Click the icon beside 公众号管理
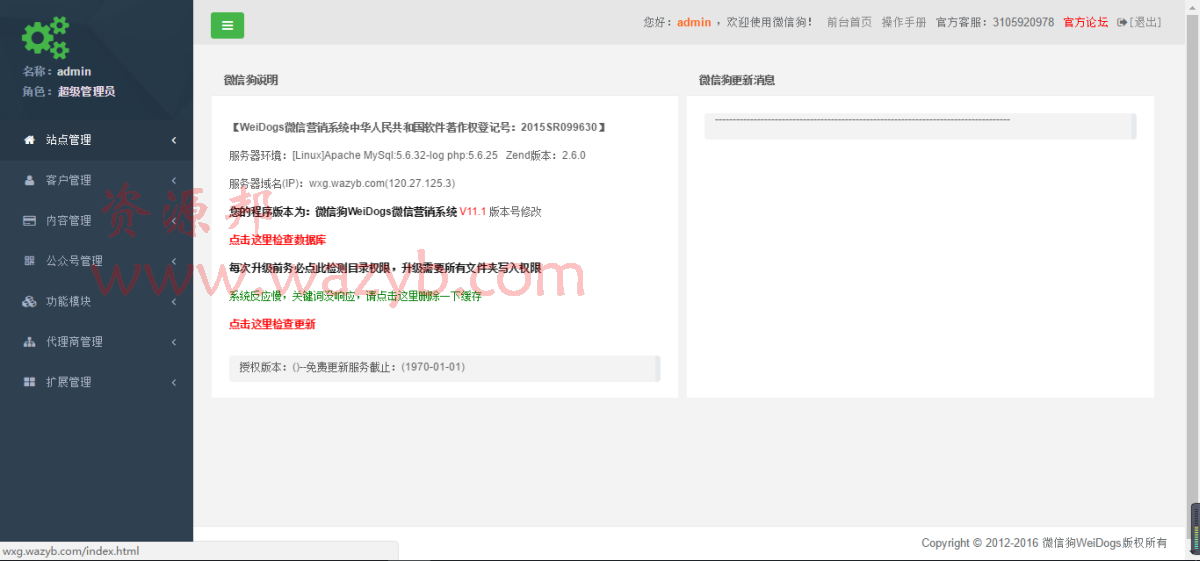Viewport: 1200px width, 561px height. tap(29, 261)
